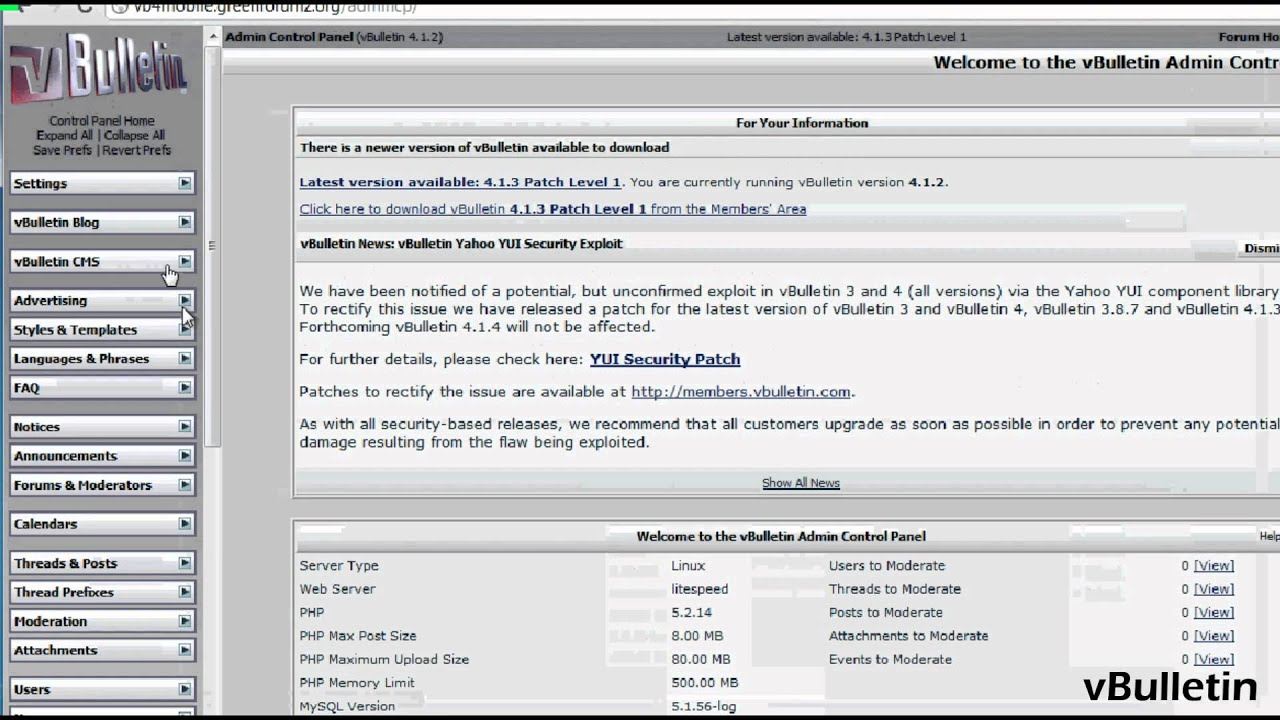Viewport: 1280px width, 720px height.
Task: View Users to Moderate
Action: coord(1214,566)
